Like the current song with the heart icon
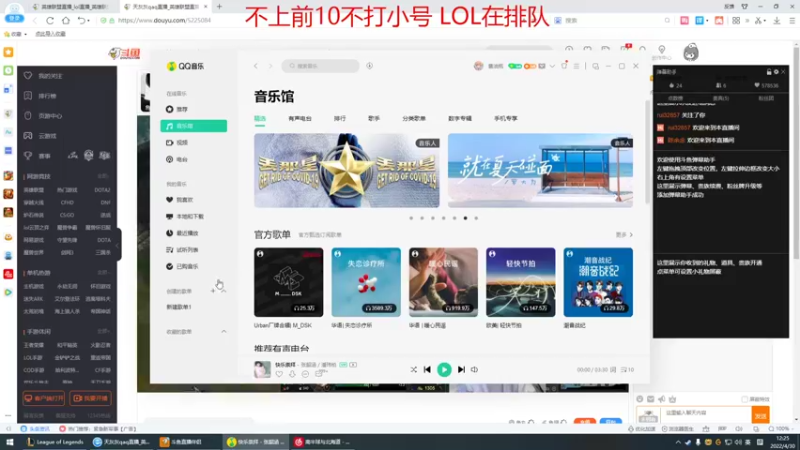This screenshot has height=450, width=800. pyautogui.click(x=279, y=374)
